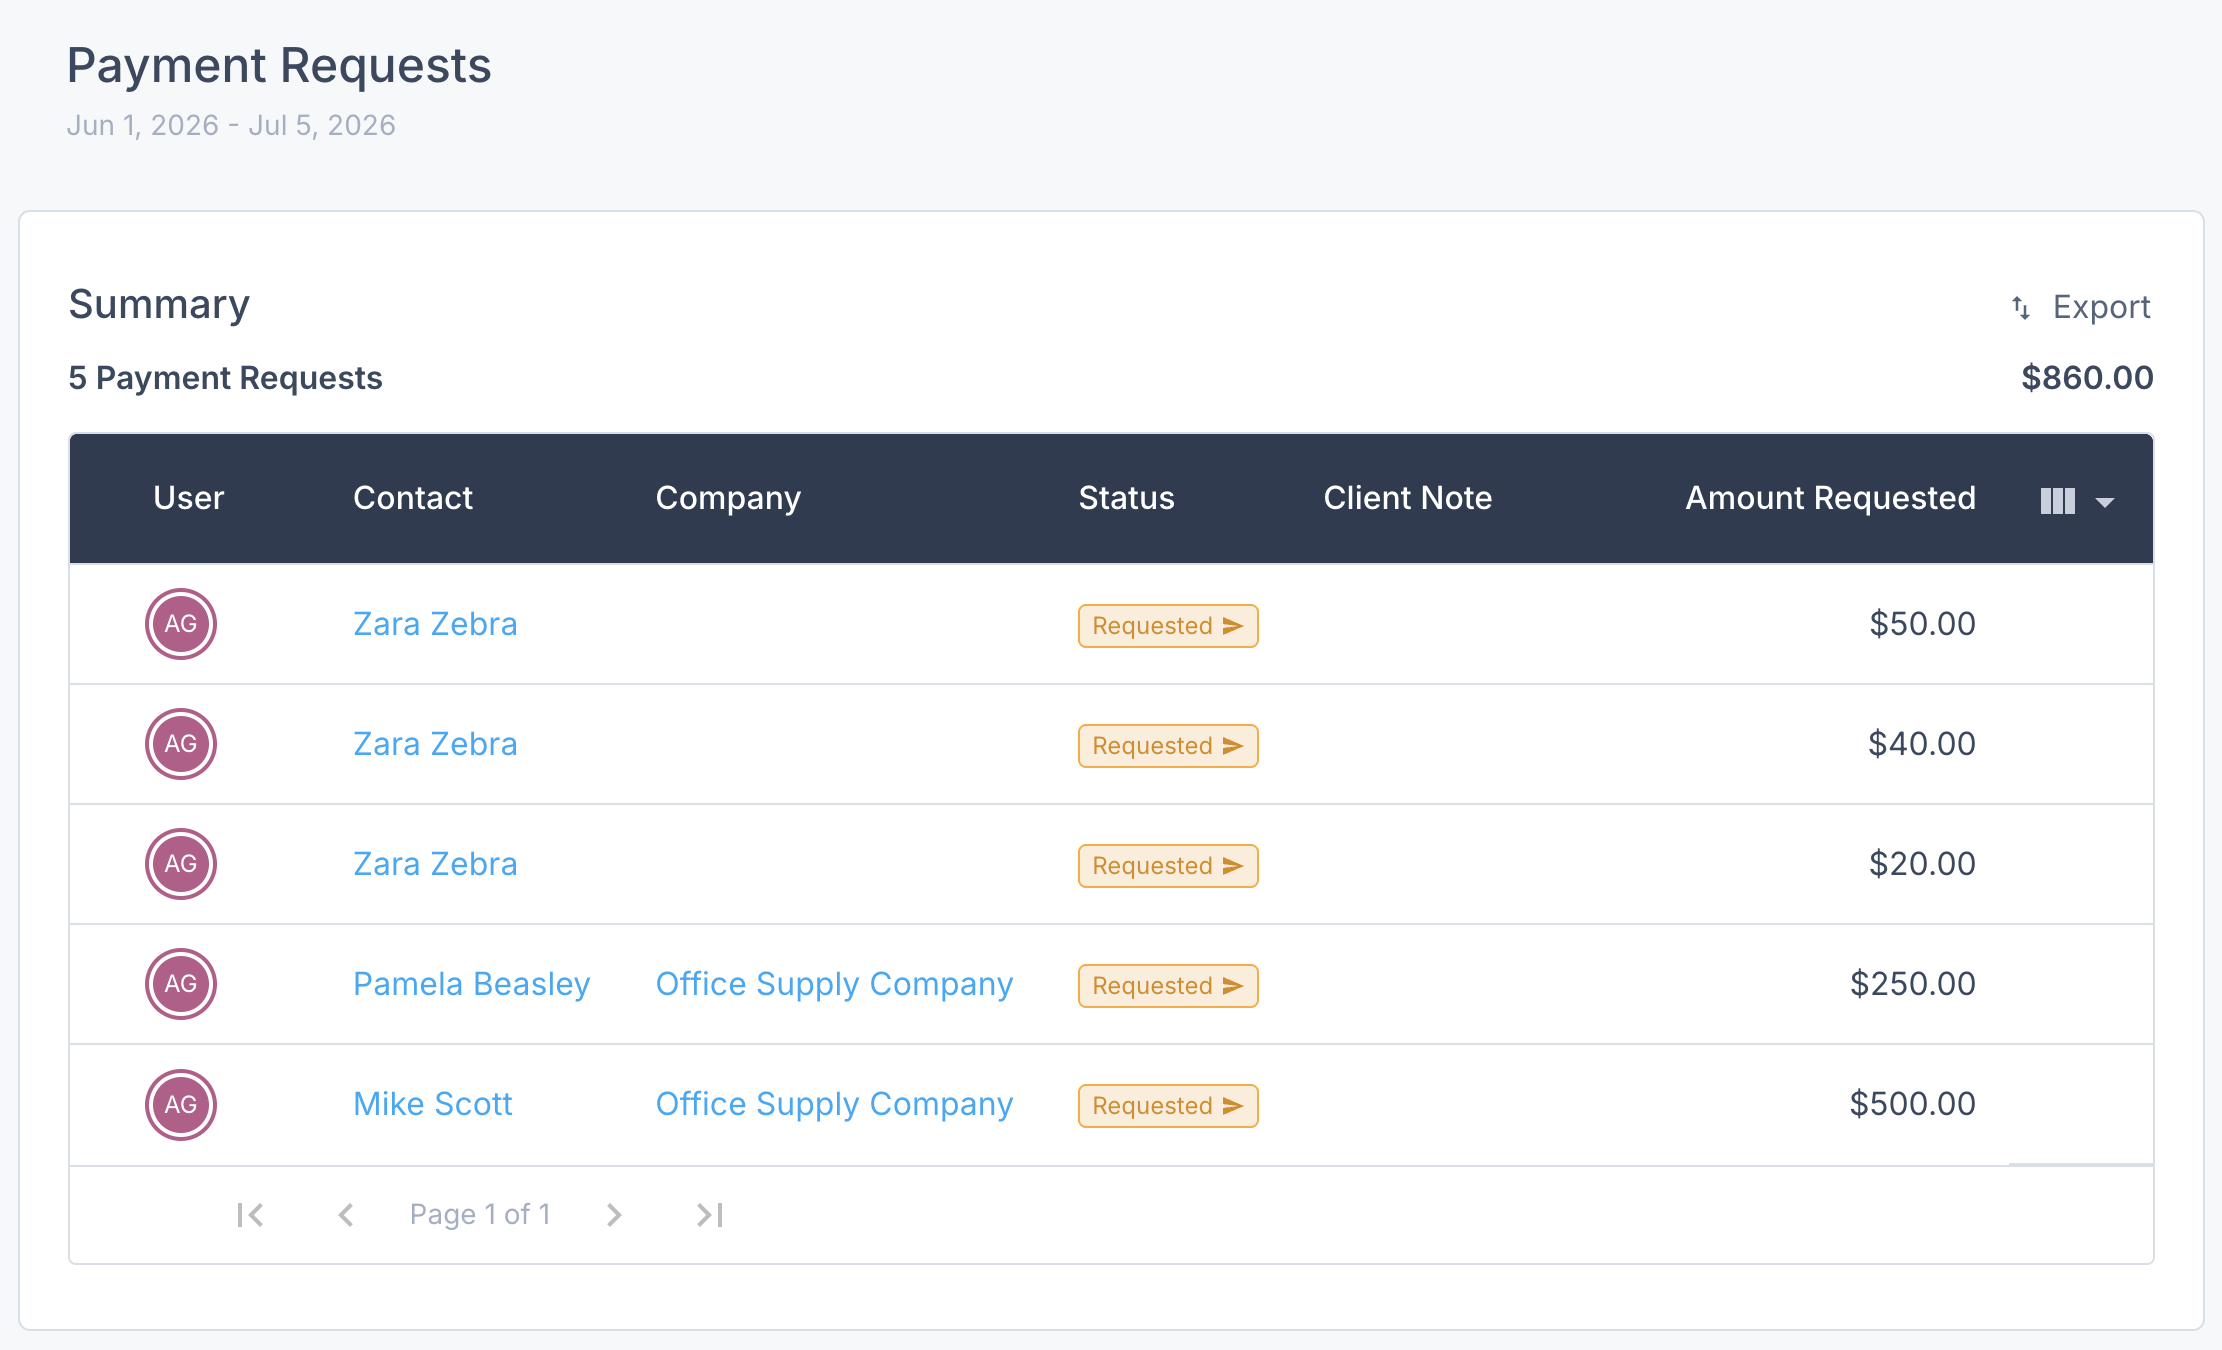The height and width of the screenshot is (1350, 2222).
Task: Click the export arrows icon
Action: click(x=2021, y=308)
